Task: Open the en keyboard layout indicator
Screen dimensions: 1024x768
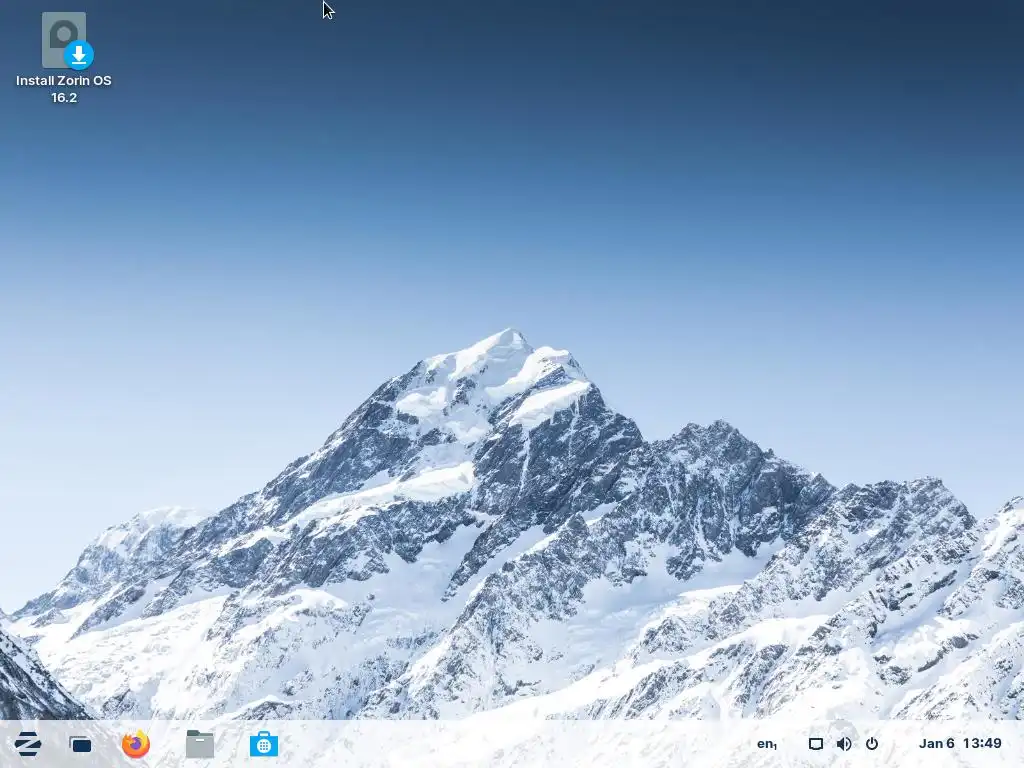Action: coord(767,744)
